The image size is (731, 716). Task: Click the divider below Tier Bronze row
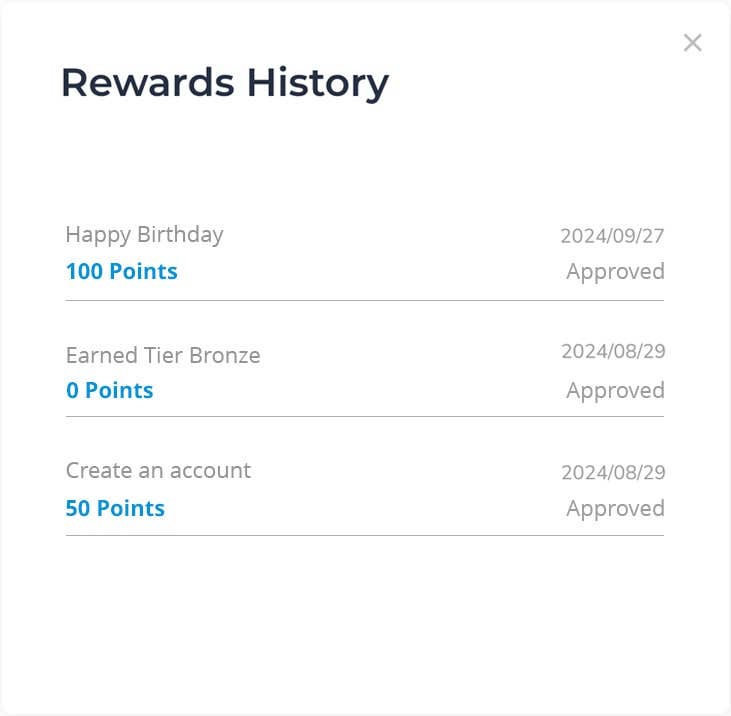tap(365, 416)
